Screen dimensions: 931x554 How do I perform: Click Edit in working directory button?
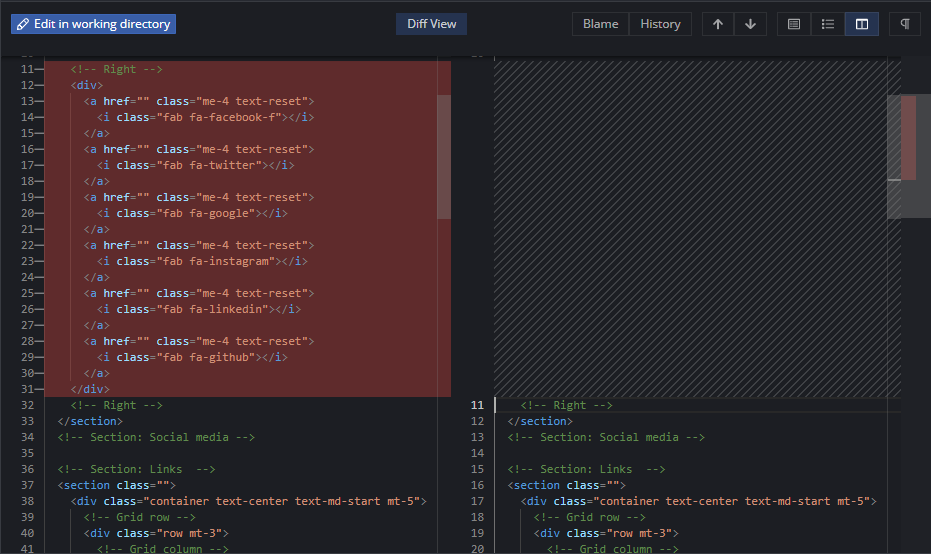pyautogui.click(x=93, y=24)
